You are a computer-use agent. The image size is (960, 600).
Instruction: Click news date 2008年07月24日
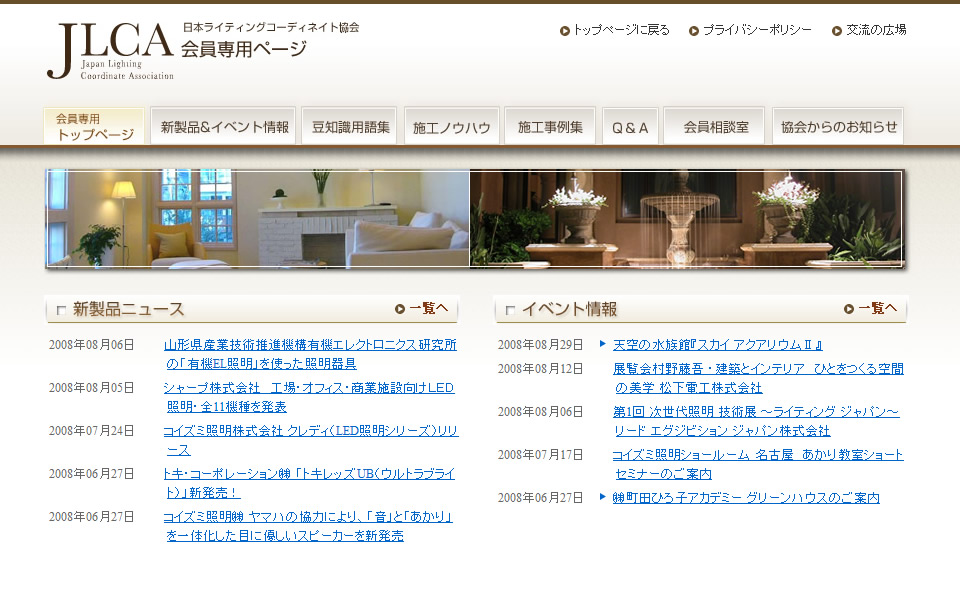92,430
